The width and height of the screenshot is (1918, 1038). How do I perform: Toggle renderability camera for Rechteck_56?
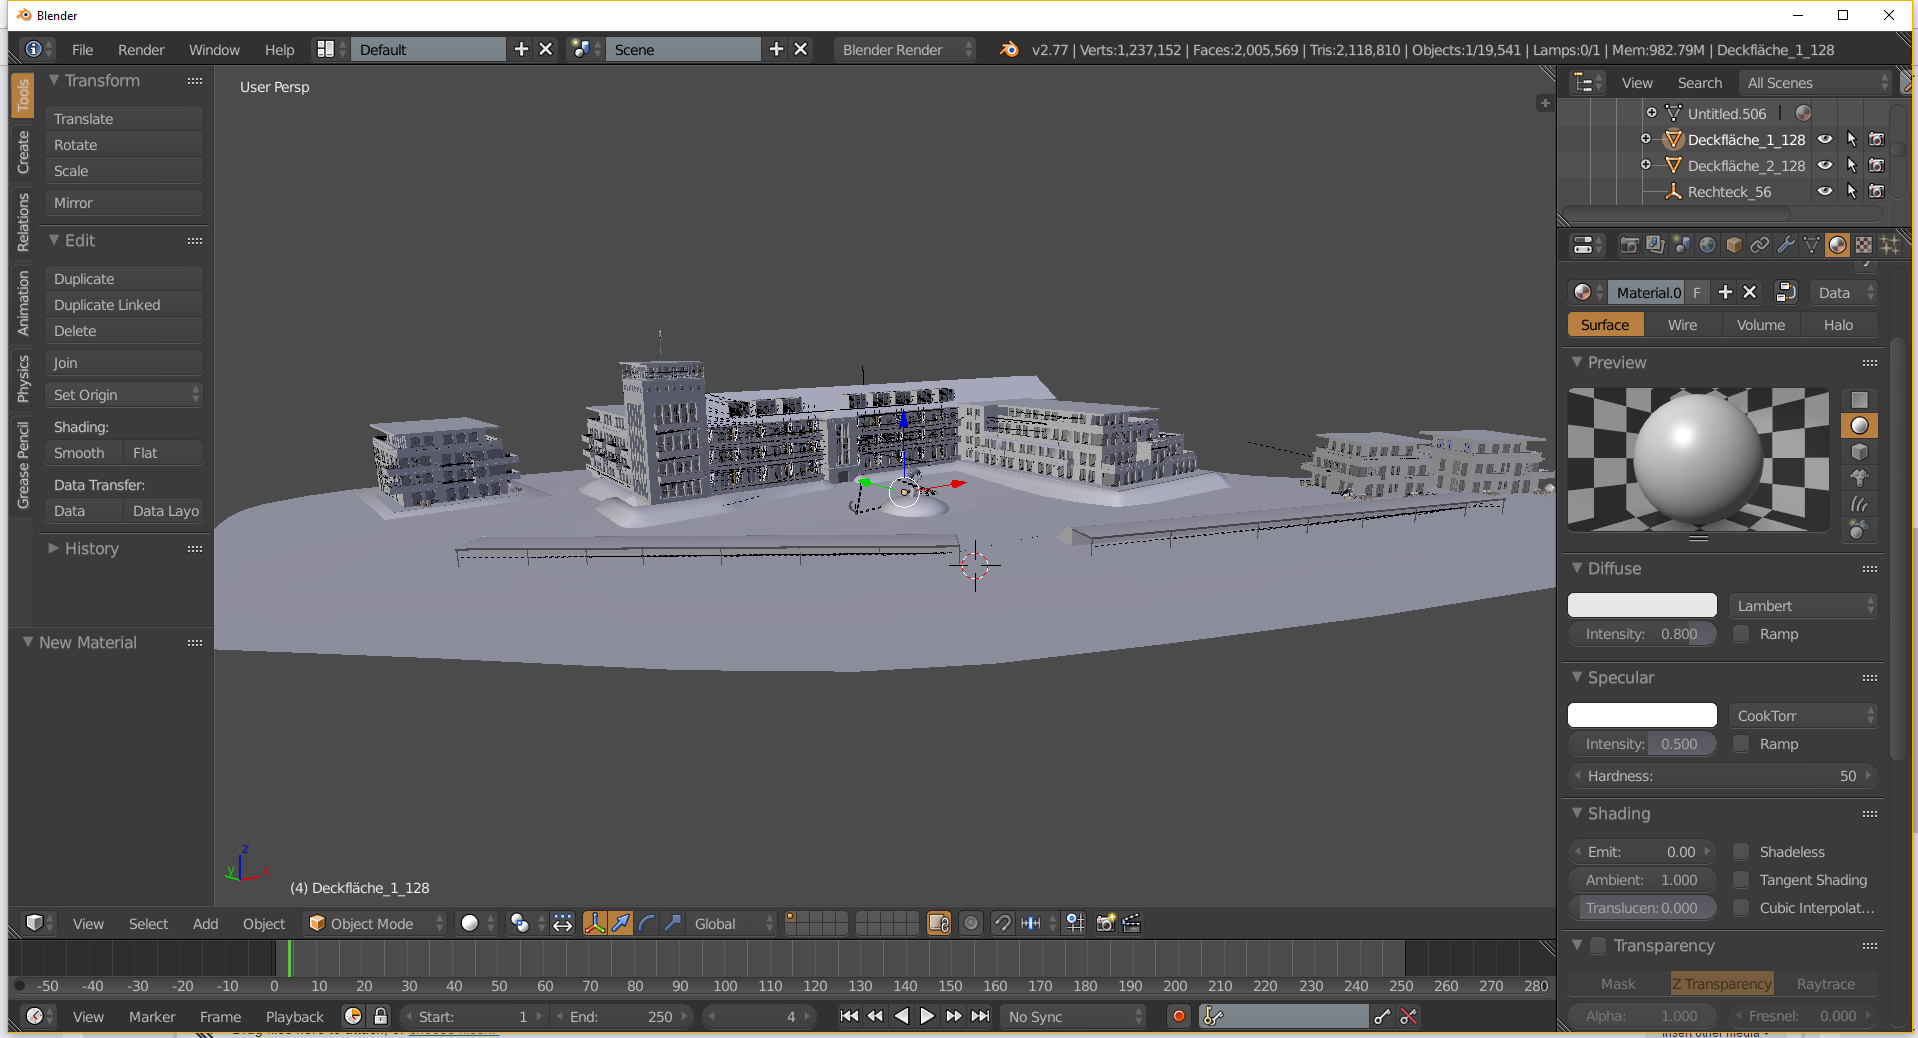tap(1877, 191)
